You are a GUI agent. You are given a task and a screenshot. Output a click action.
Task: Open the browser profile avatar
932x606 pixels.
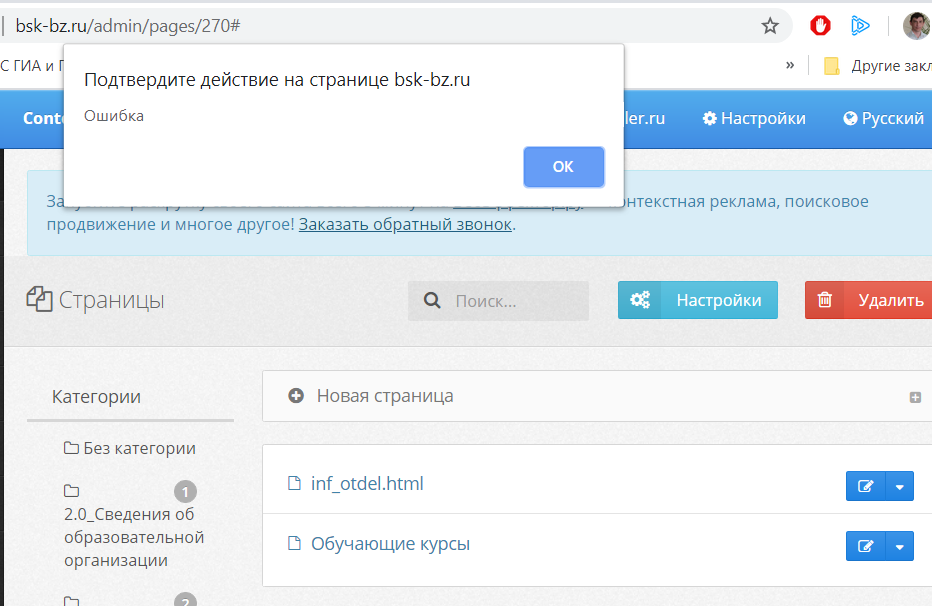click(x=915, y=25)
